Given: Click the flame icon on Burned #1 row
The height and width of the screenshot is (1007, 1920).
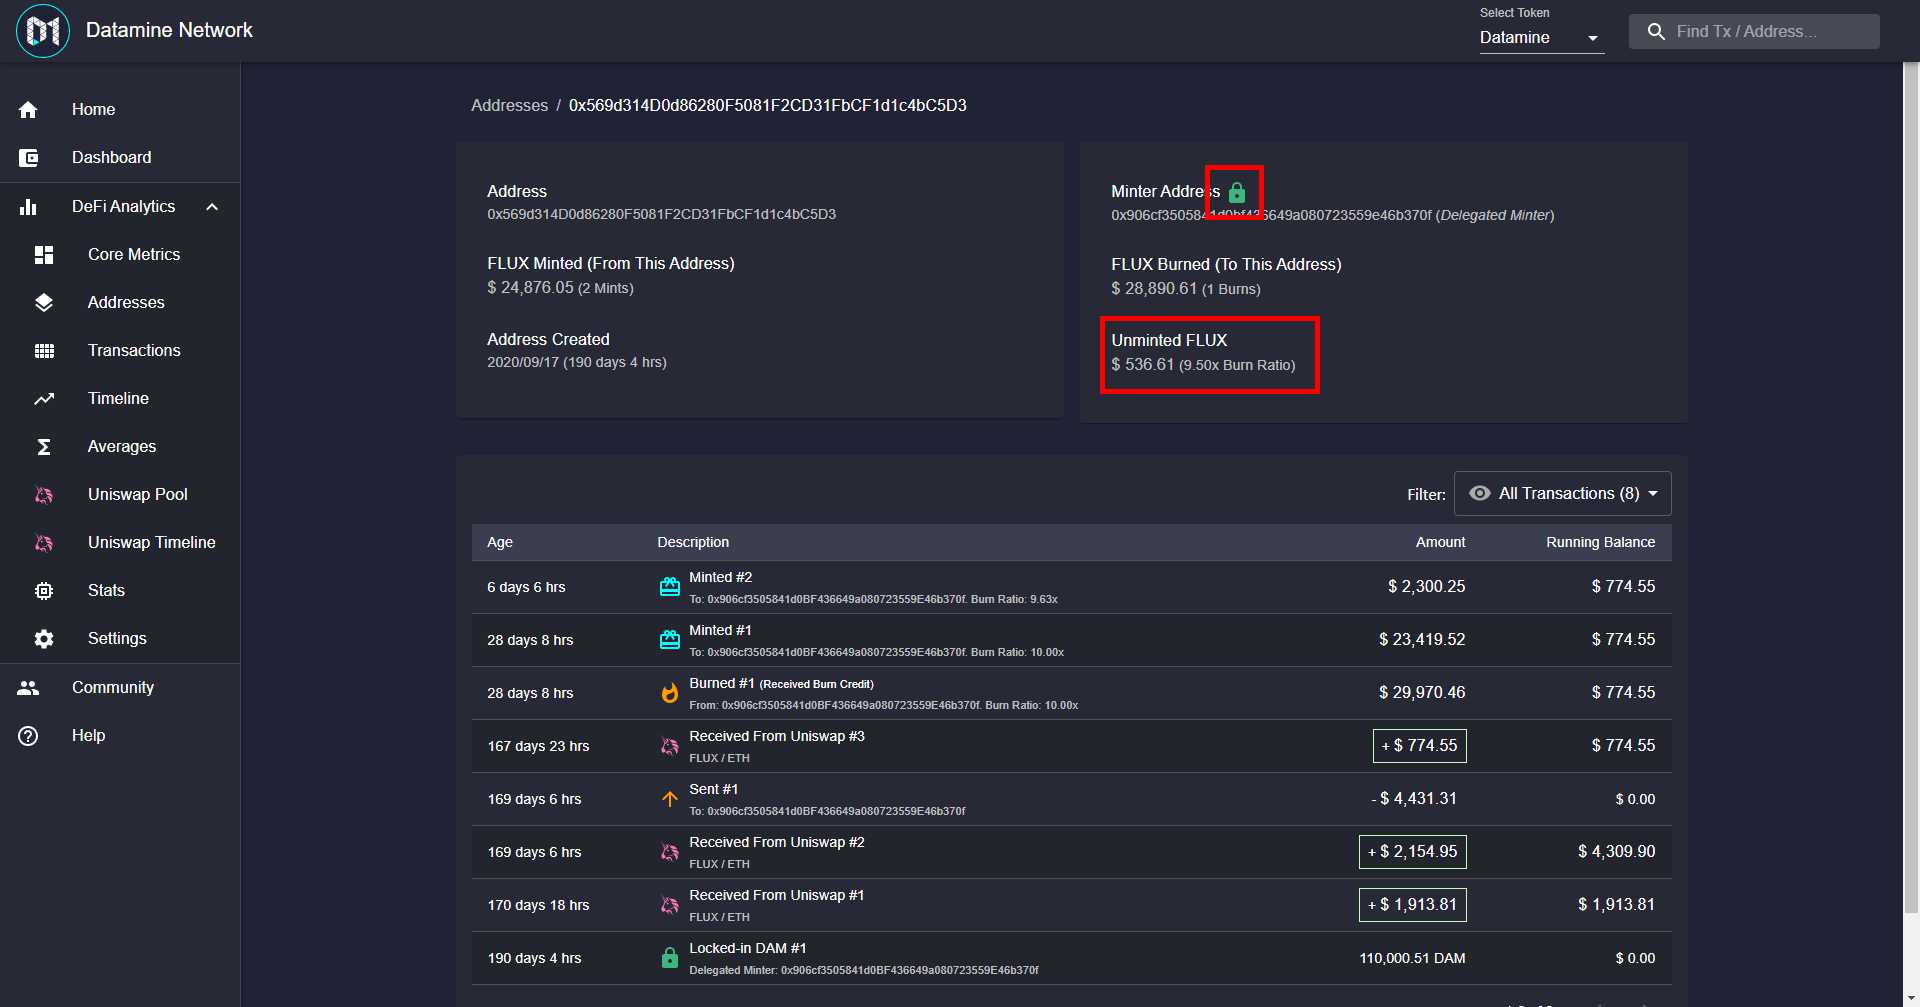Looking at the screenshot, I should tap(670, 693).
